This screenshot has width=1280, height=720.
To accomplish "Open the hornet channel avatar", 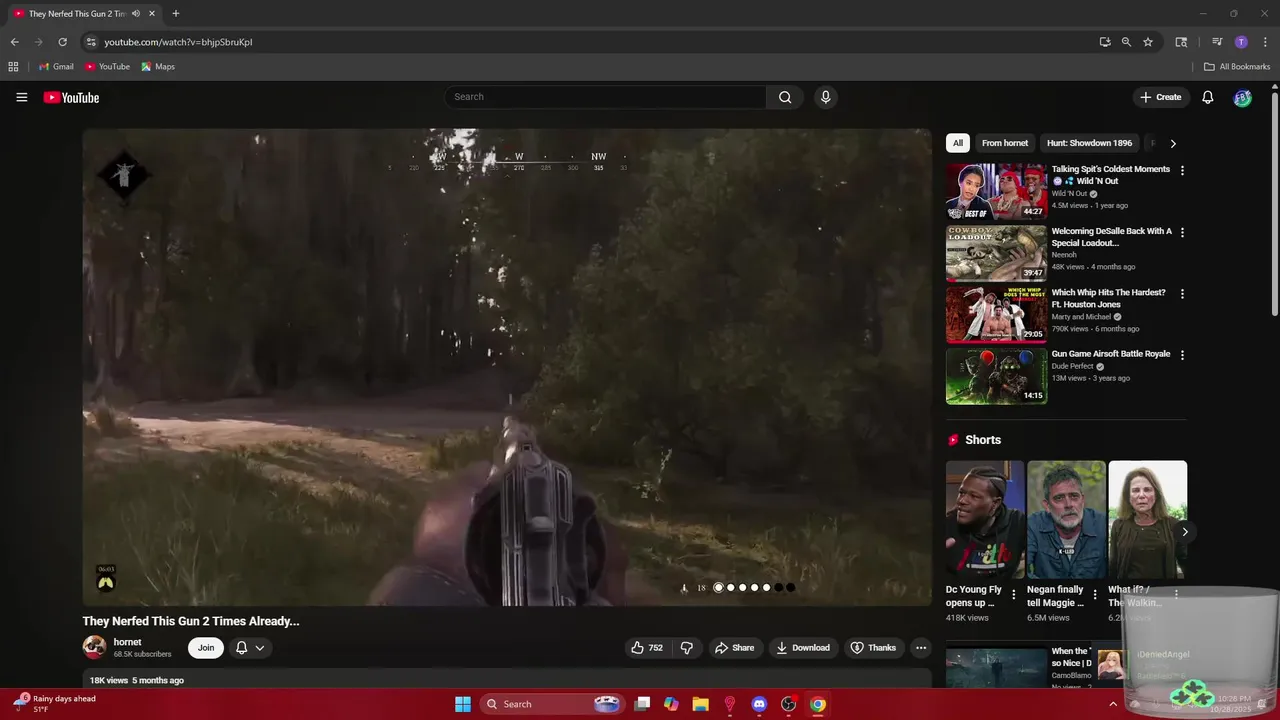I will [94, 648].
